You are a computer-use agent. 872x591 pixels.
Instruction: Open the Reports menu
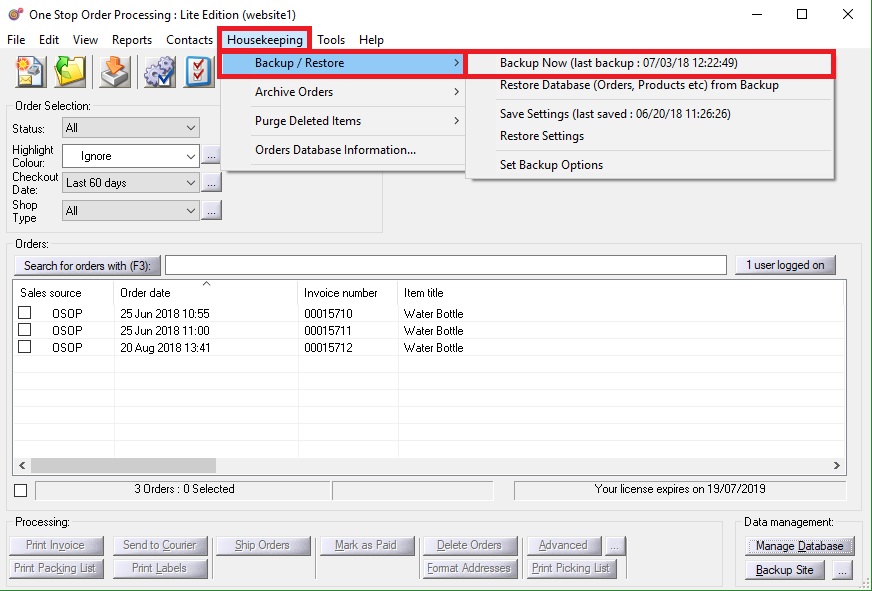132,39
